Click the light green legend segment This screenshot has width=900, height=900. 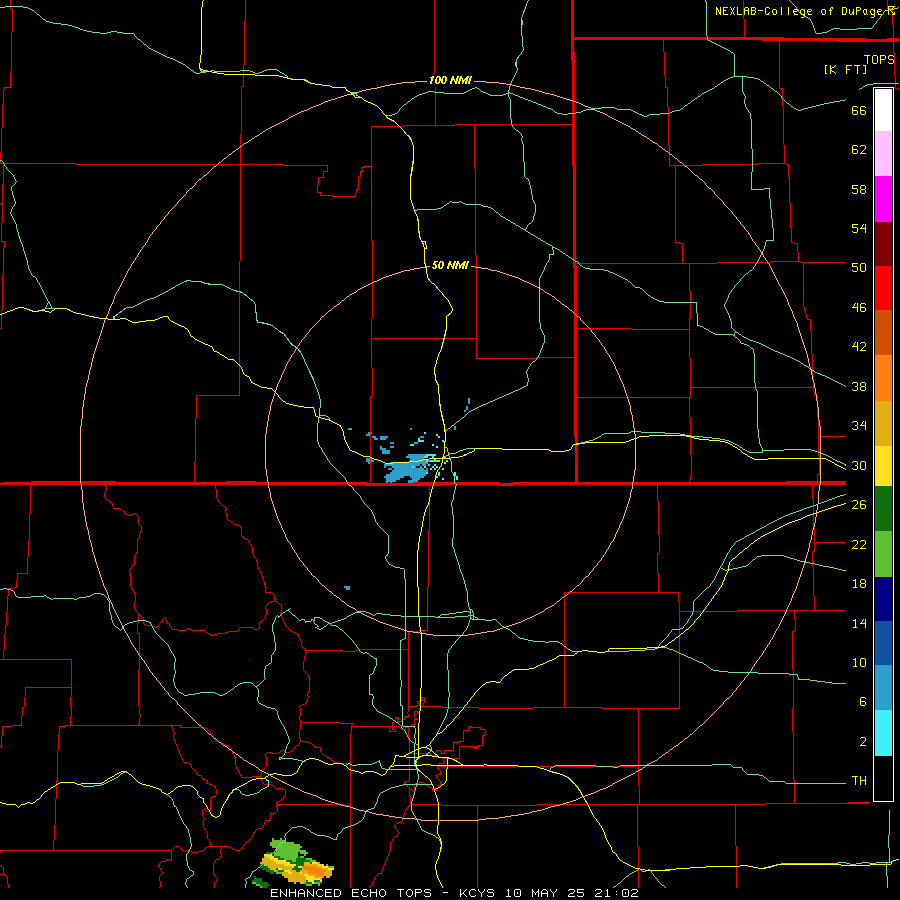pyautogui.click(x=883, y=554)
